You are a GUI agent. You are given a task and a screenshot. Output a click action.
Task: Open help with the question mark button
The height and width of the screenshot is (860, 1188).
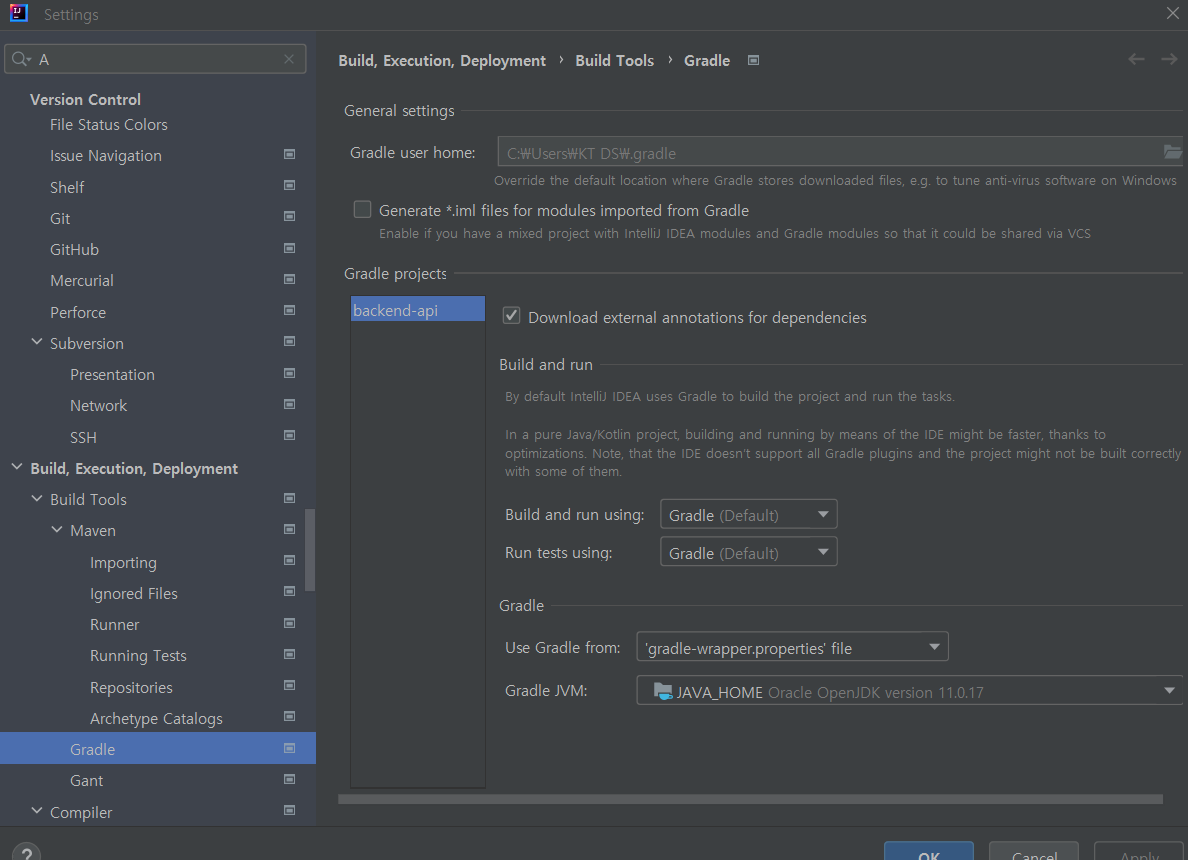coord(27,852)
